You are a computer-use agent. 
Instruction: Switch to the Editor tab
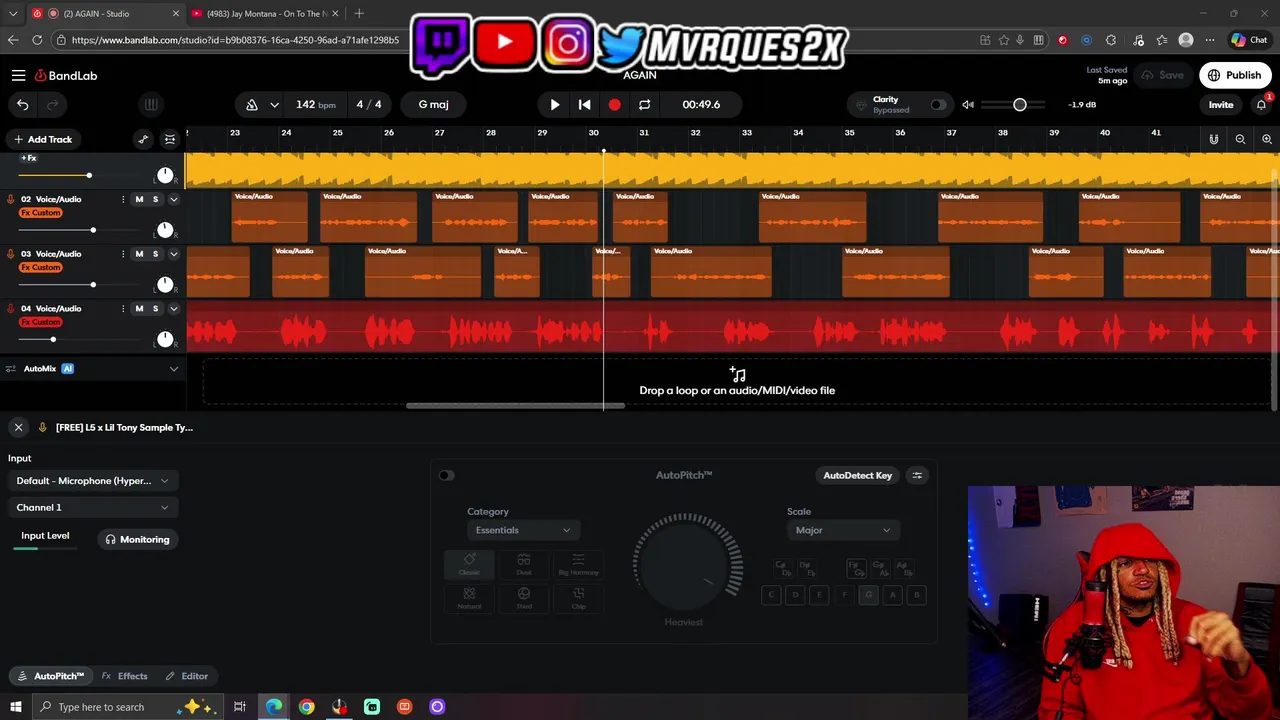(186, 676)
